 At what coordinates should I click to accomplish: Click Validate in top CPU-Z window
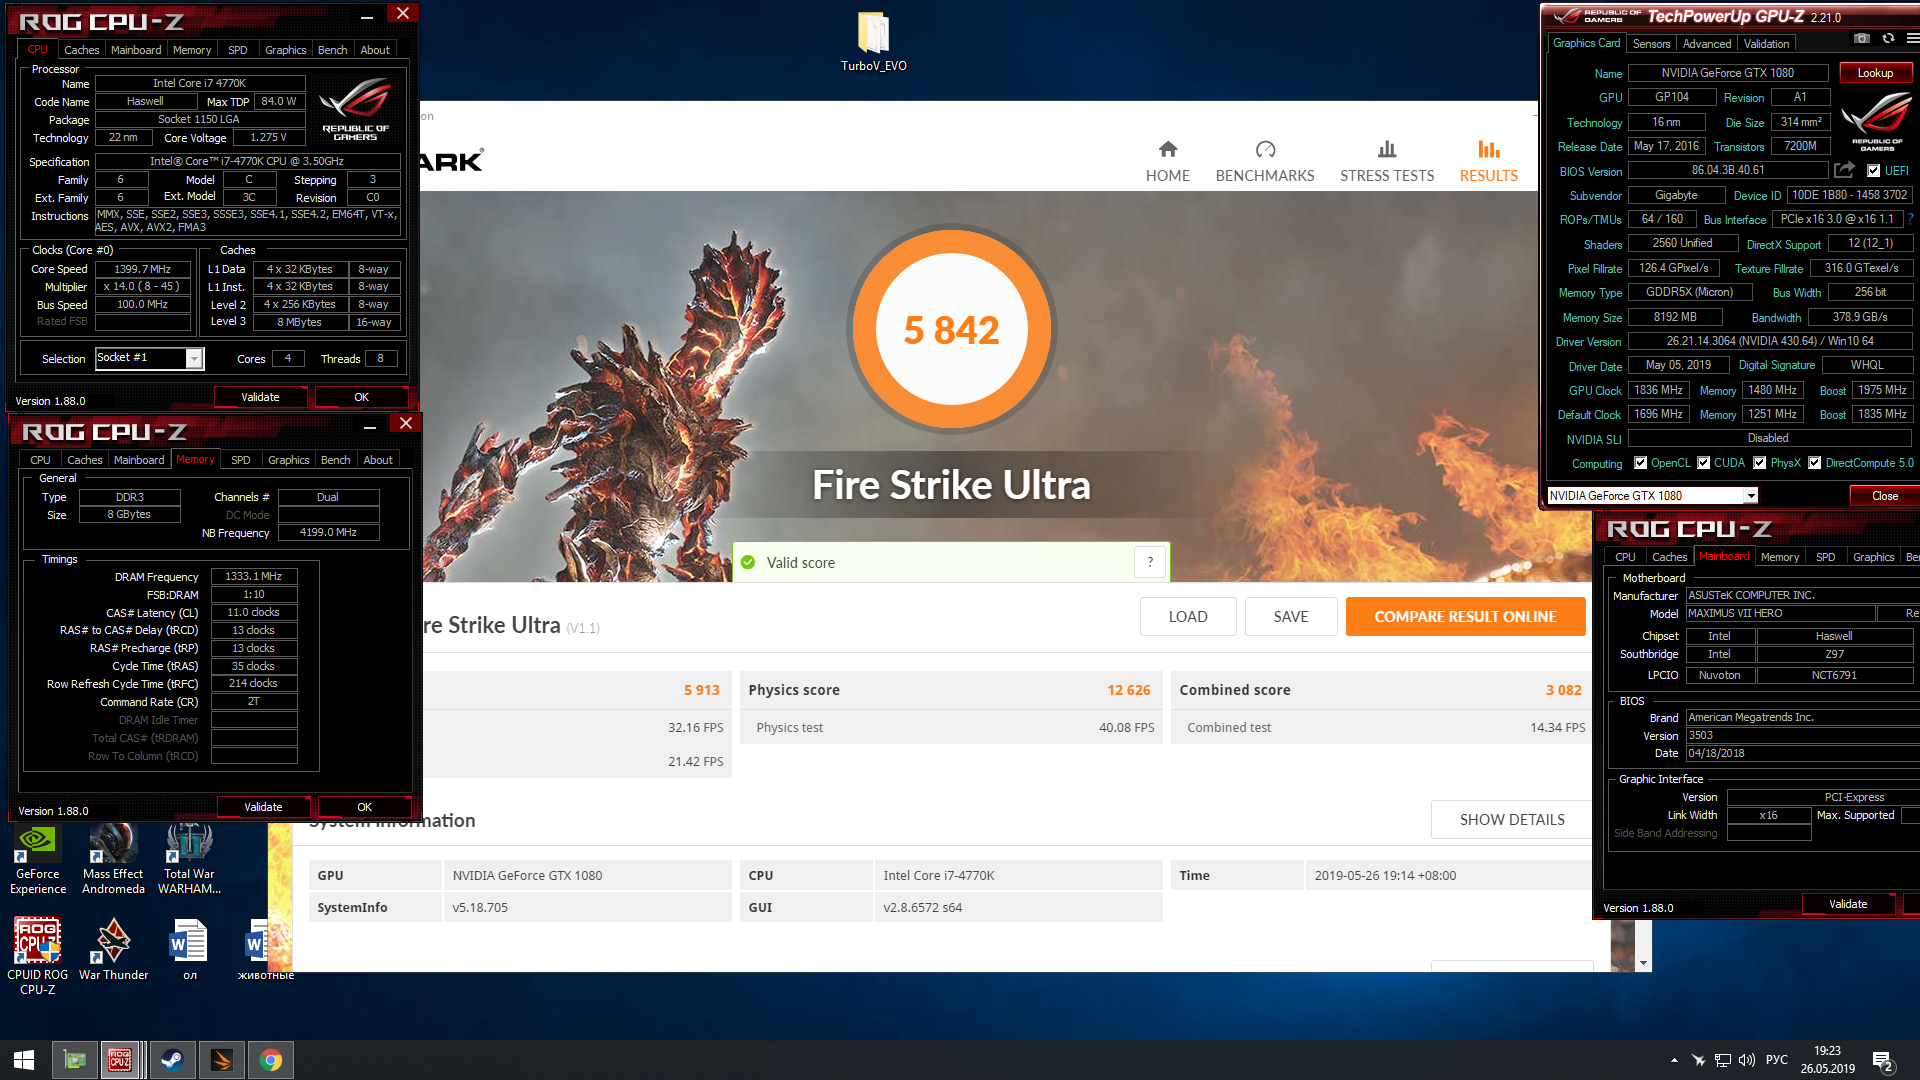pos(260,397)
